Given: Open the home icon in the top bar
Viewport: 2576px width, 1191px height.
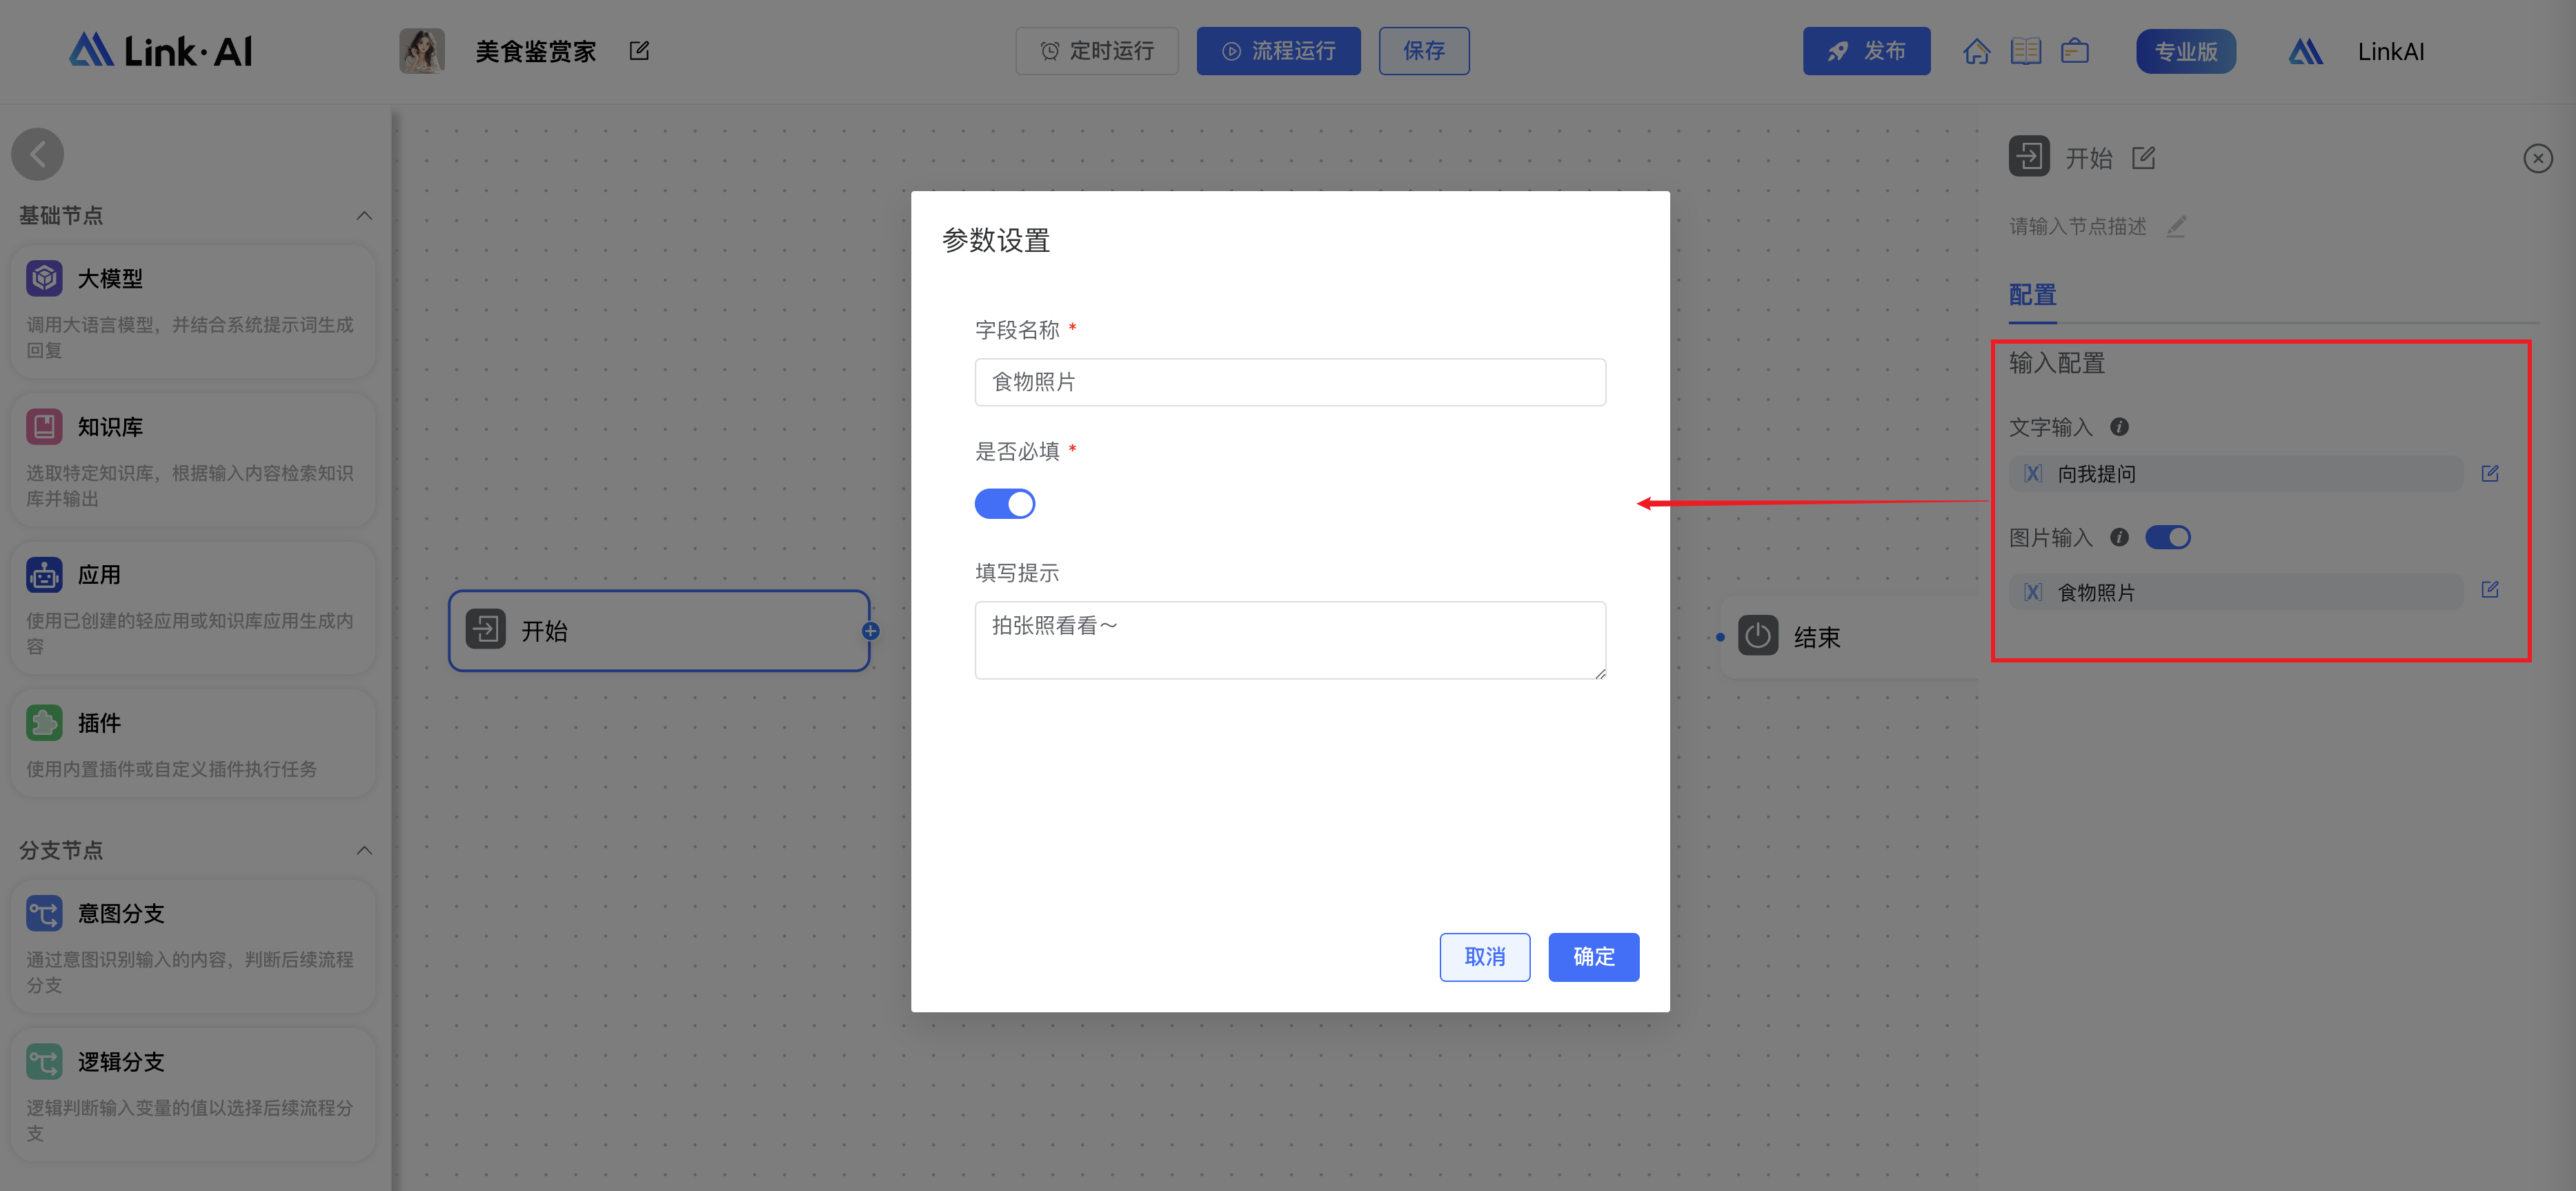Looking at the screenshot, I should [x=1977, y=50].
